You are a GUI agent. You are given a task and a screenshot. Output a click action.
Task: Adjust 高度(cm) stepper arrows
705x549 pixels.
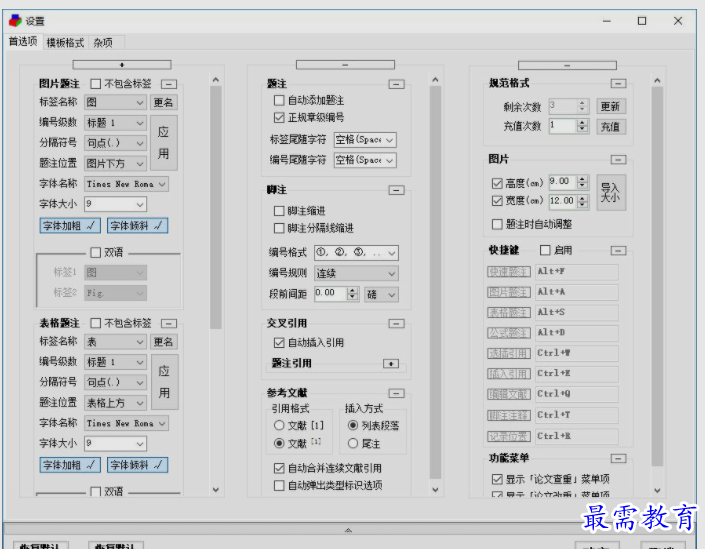click(582, 182)
